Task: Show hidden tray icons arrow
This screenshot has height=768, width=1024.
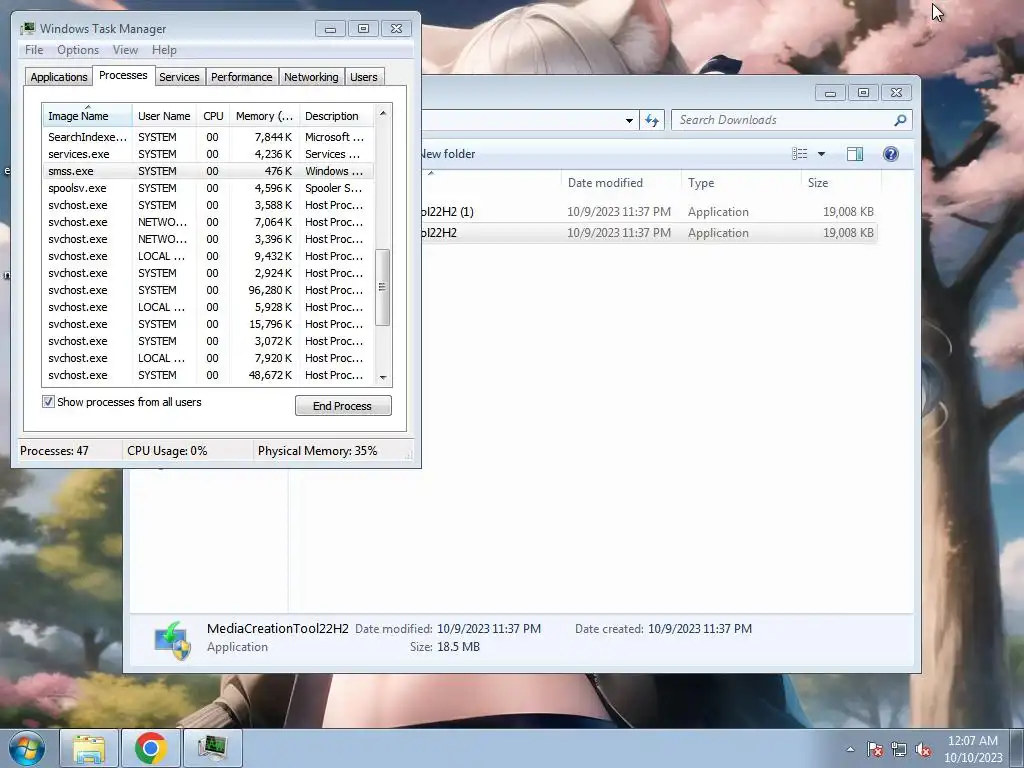Action: [x=850, y=749]
